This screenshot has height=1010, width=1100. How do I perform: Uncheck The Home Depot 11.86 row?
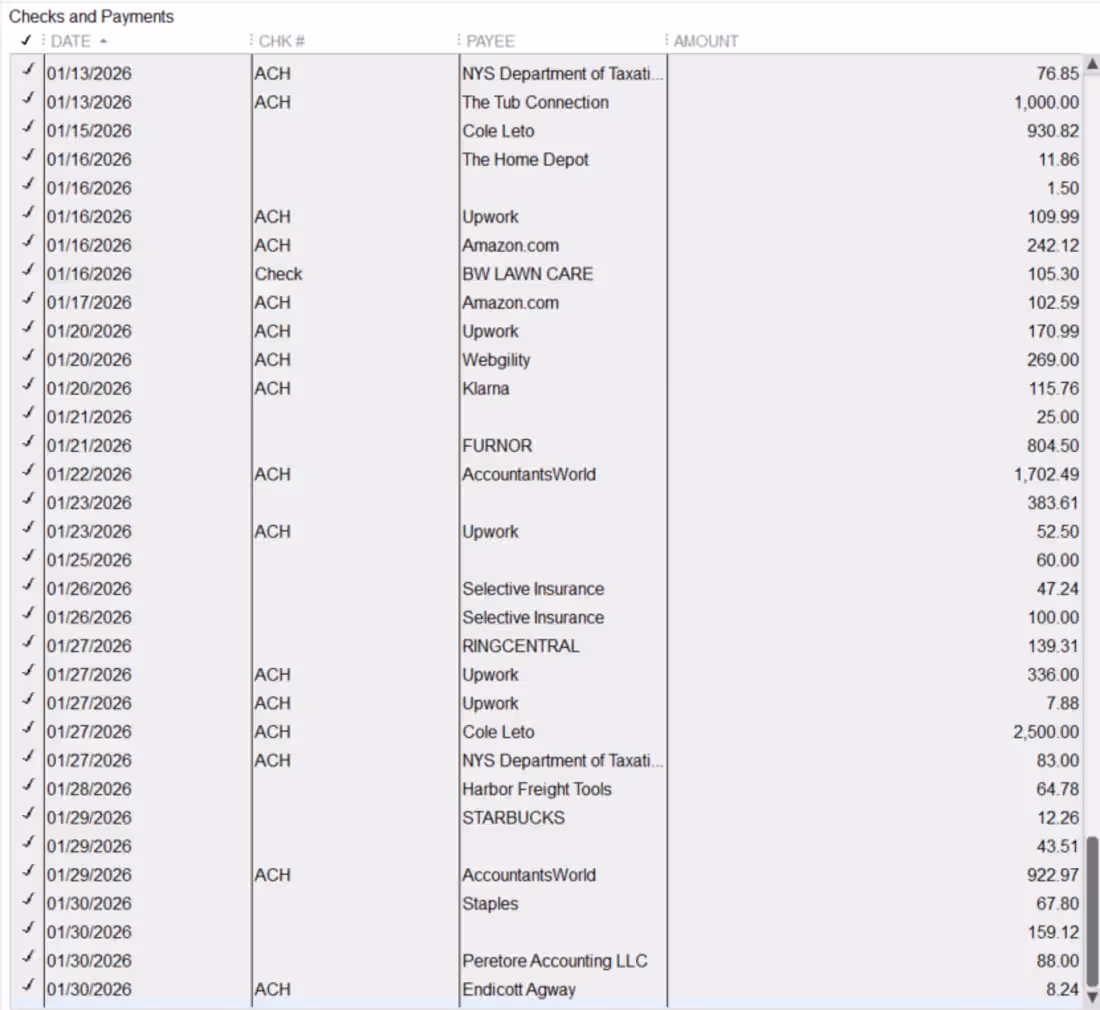click(28, 156)
